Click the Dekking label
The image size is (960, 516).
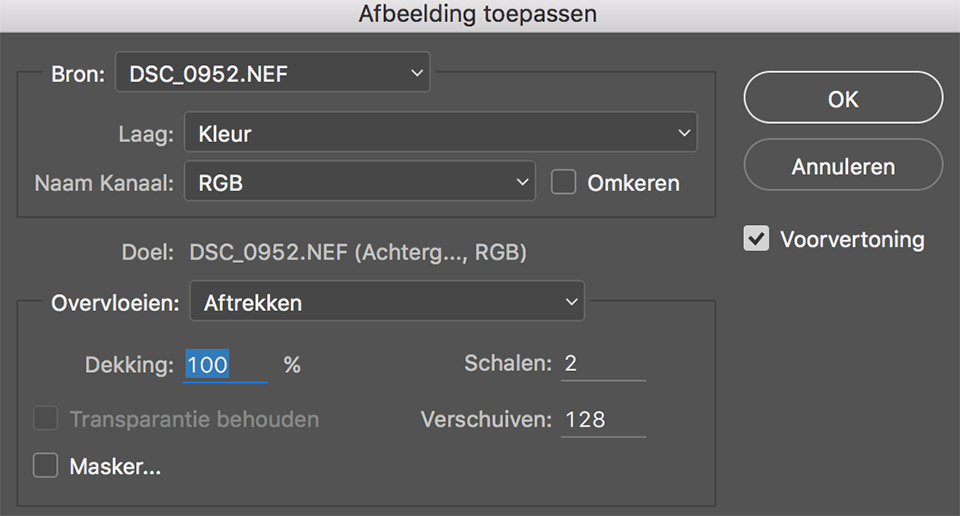(129, 365)
